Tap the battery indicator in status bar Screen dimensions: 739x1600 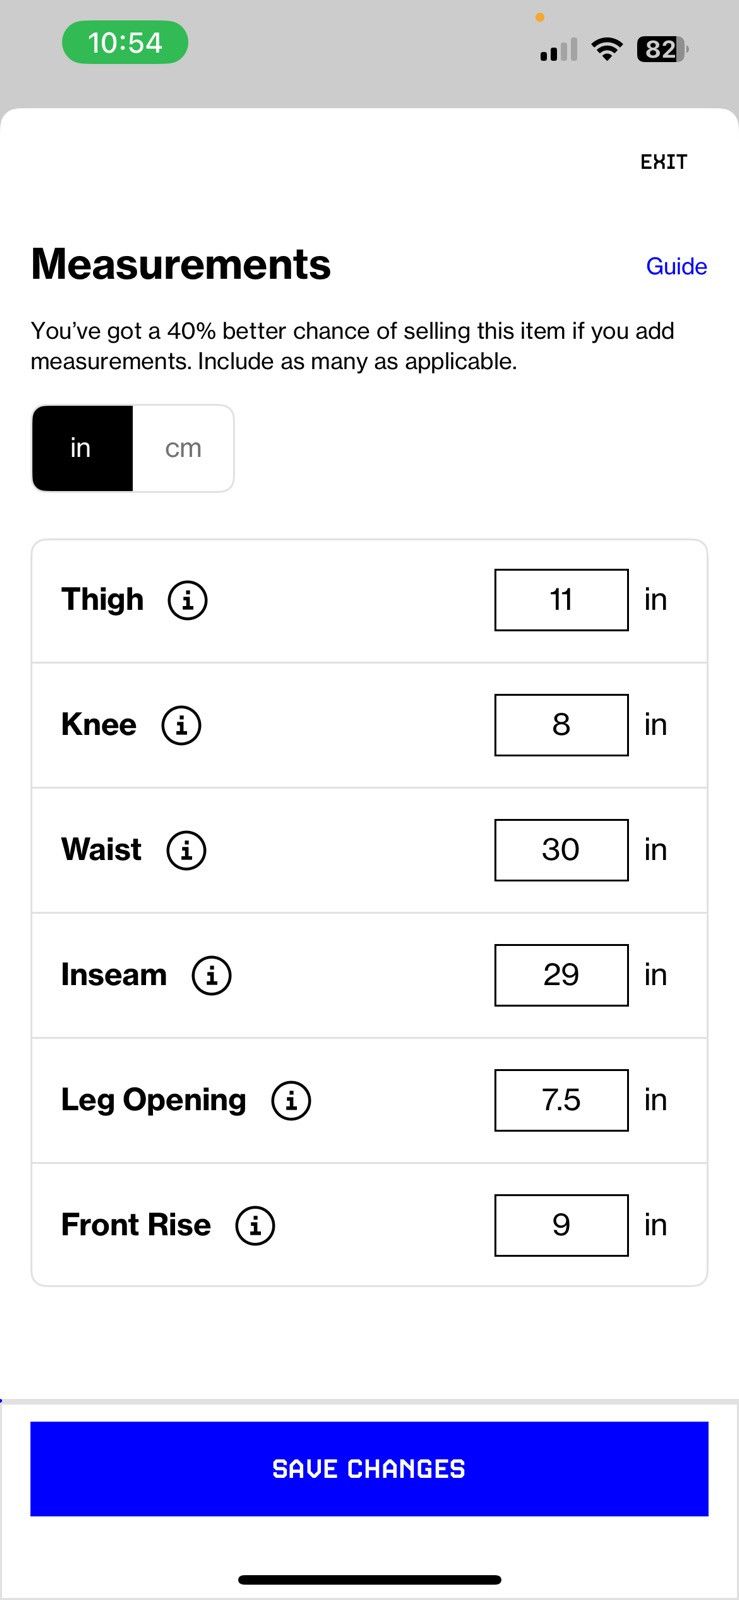pyautogui.click(x=663, y=49)
